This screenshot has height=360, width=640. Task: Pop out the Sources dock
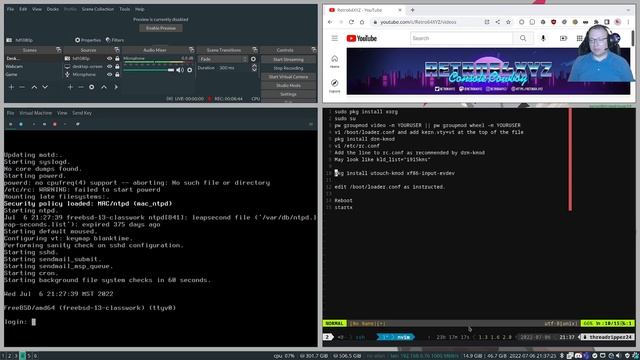point(117,50)
